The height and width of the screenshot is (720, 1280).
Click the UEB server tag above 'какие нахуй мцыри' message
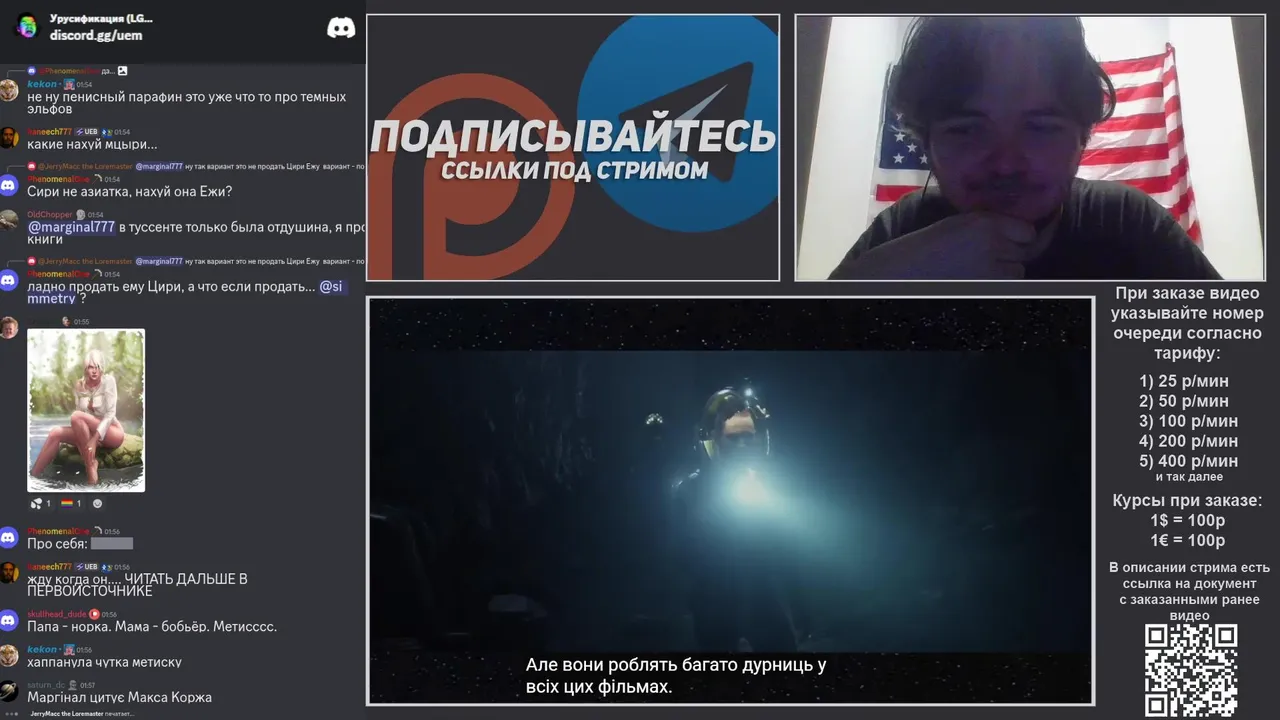pyautogui.click(x=88, y=132)
